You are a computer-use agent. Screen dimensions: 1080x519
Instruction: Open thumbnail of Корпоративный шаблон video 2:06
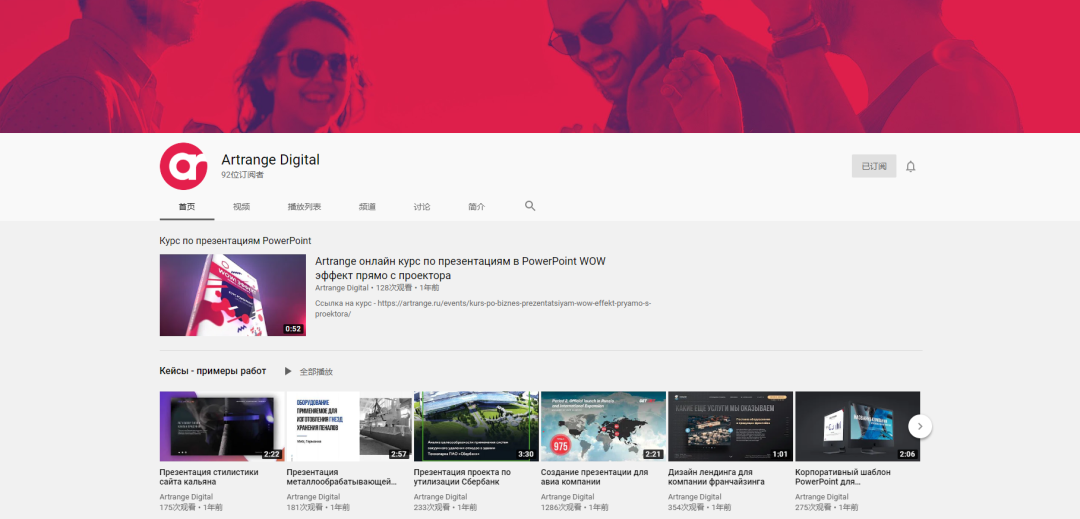click(x=858, y=426)
